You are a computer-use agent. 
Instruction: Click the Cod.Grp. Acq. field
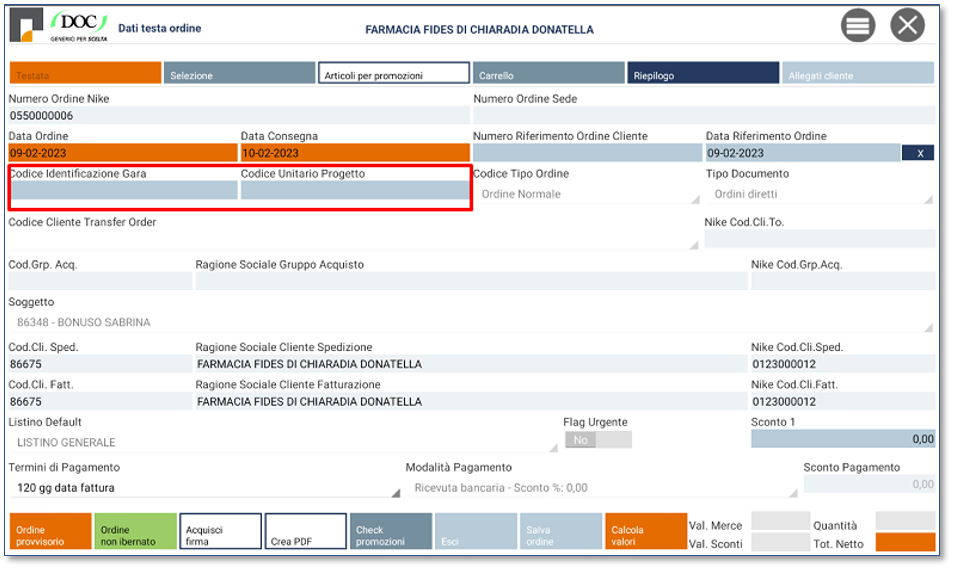pyautogui.click(x=100, y=281)
